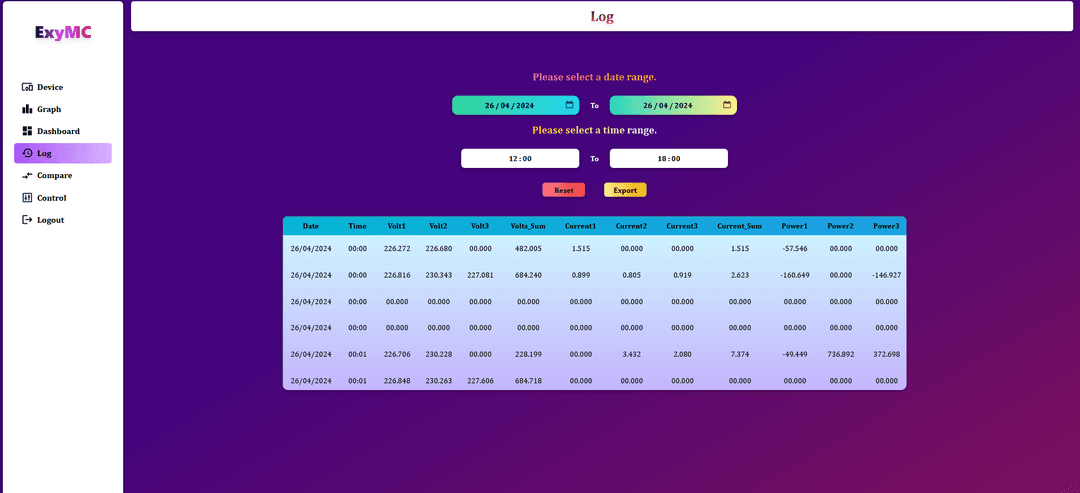Go to the Compare page
Image resolution: width=1080 pixels, height=493 pixels.
[x=54, y=175]
